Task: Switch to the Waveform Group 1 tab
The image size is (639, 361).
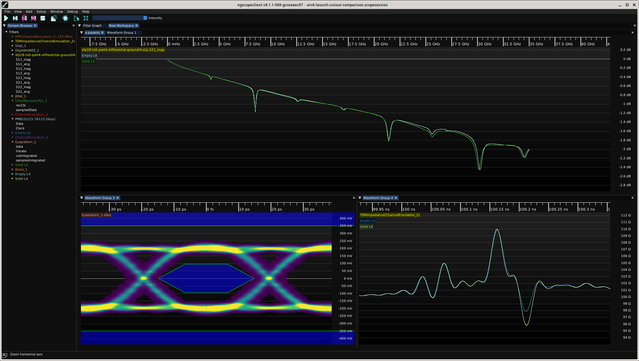Action: [121, 32]
